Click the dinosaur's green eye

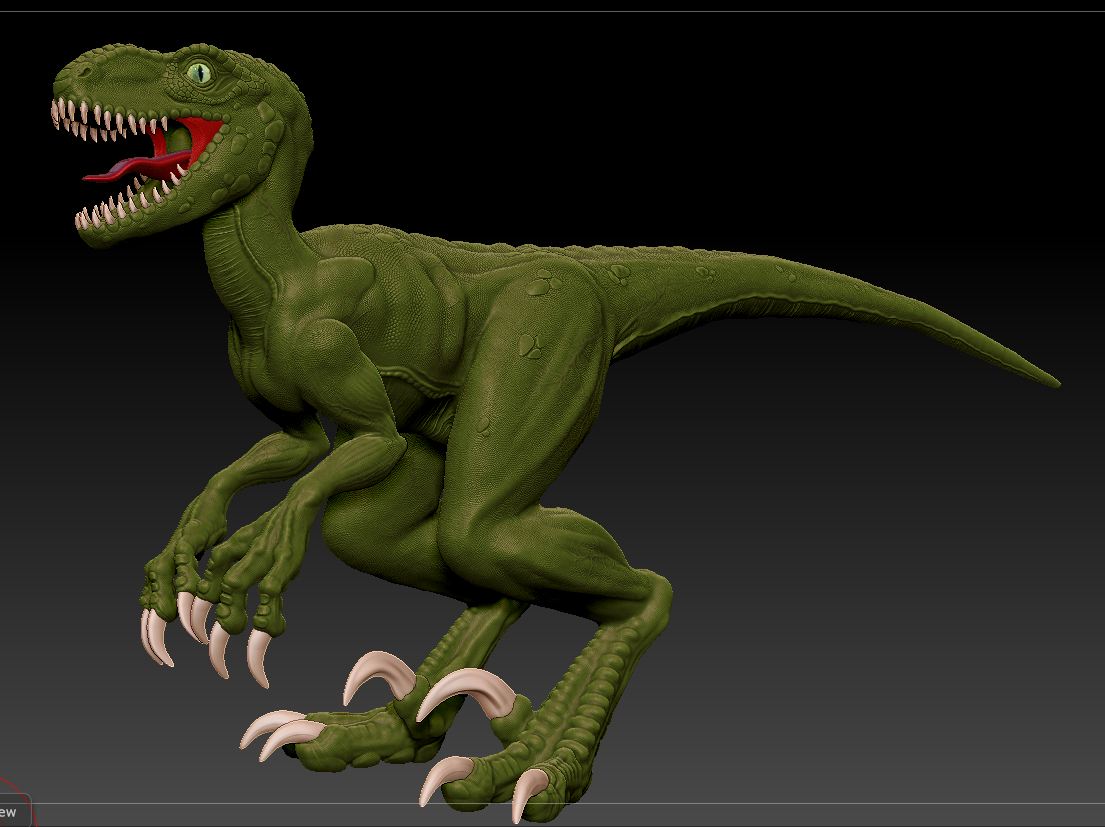(201, 71)
